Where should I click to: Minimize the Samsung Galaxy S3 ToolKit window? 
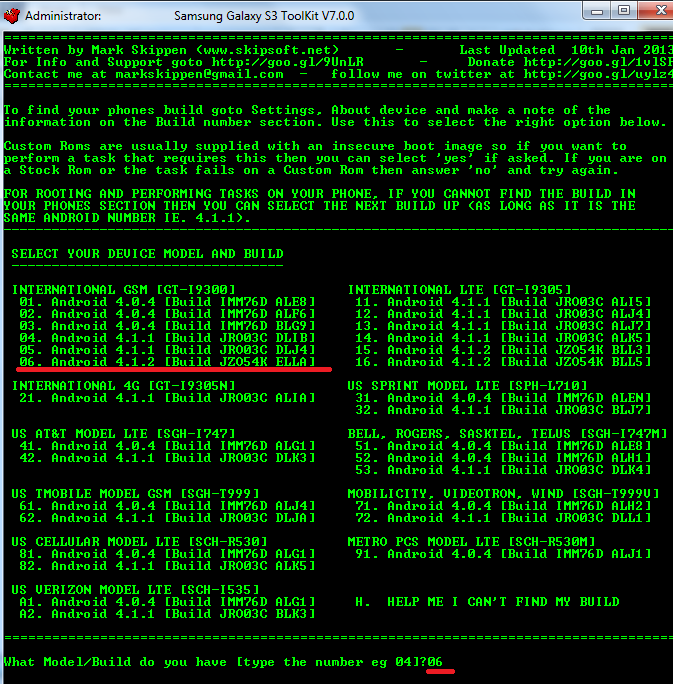[x=596, y=11]
